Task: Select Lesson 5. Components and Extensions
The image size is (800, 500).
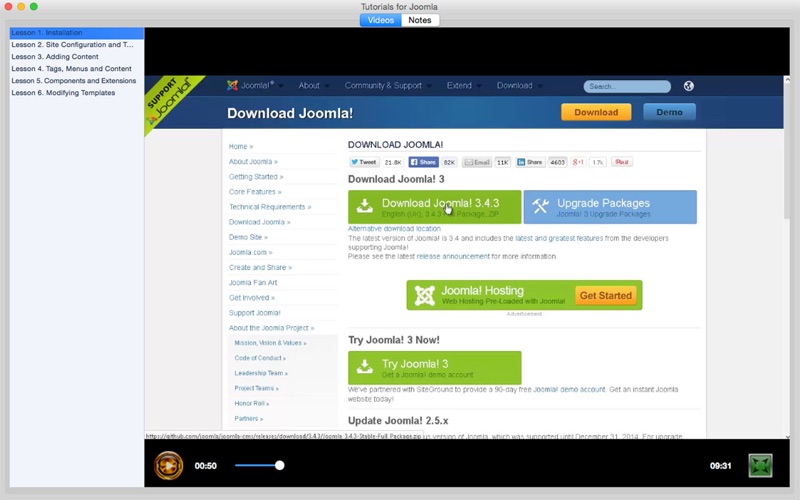Action: pyautogui.click(x=77, y=81)
